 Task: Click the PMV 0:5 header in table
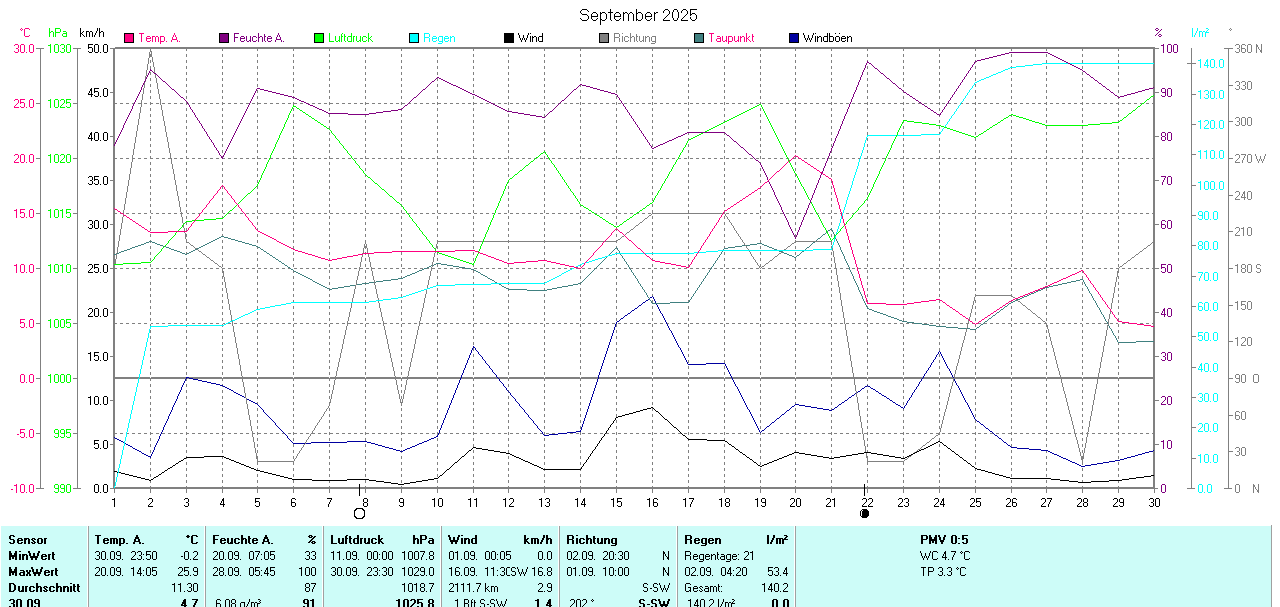(x=944, y=540)
